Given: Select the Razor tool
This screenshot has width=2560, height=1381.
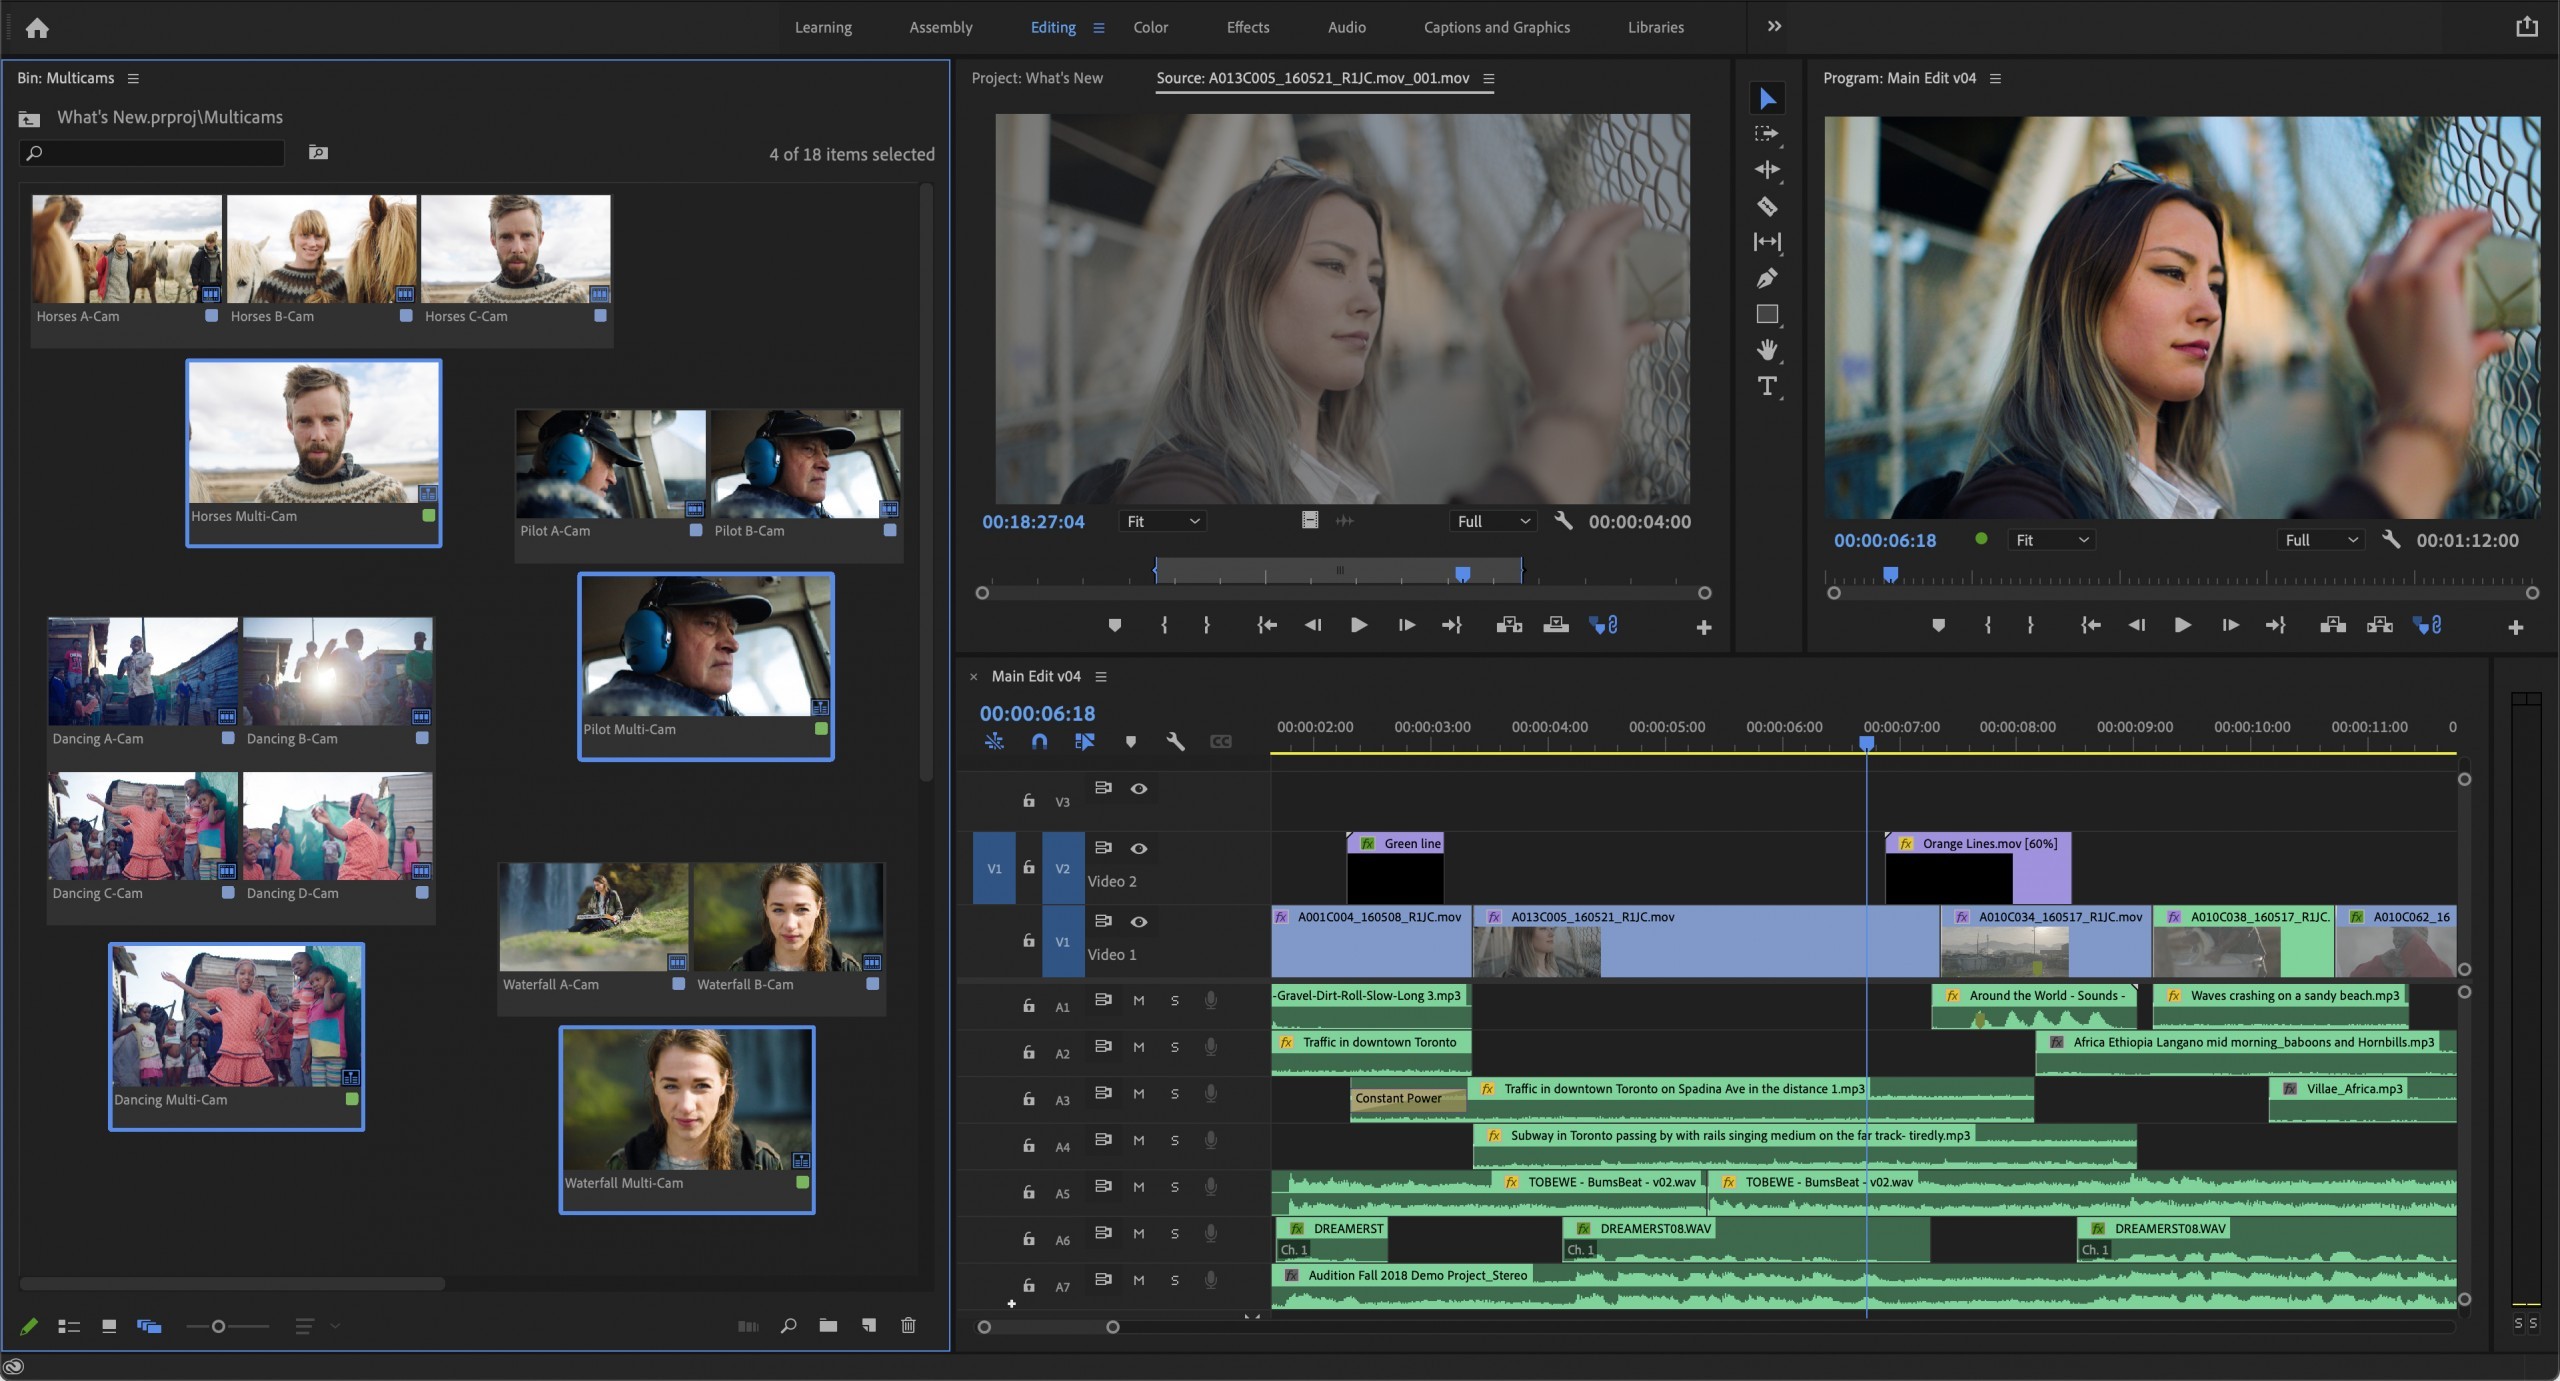Looking at the screenshot, I should [x=1767, y=206].
